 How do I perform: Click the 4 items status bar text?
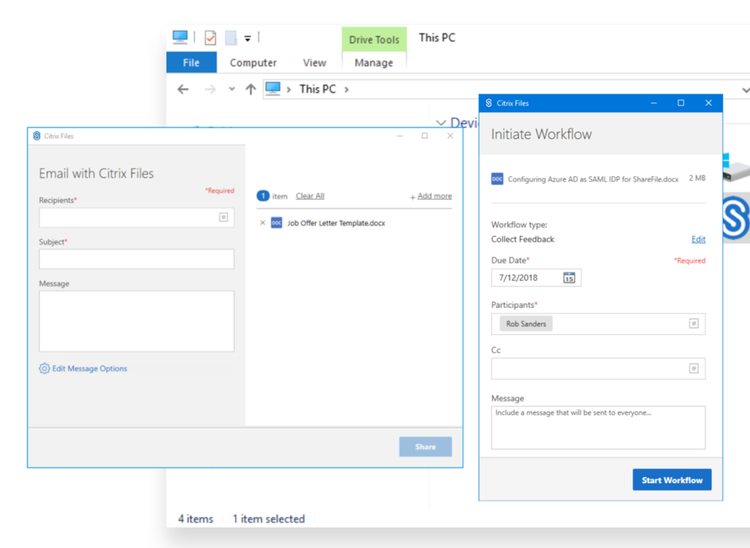point(196,519)
